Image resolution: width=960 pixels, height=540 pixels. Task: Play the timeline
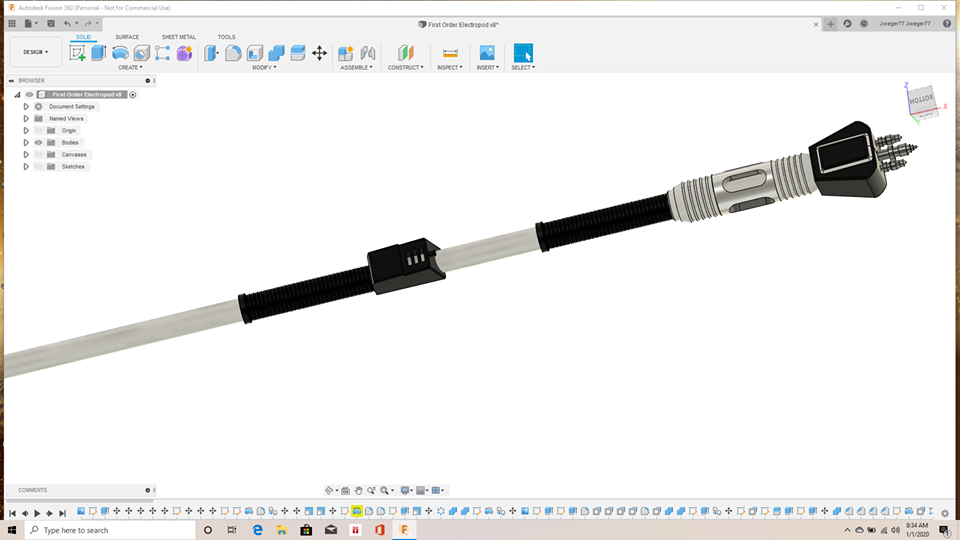tap(37, 513)
